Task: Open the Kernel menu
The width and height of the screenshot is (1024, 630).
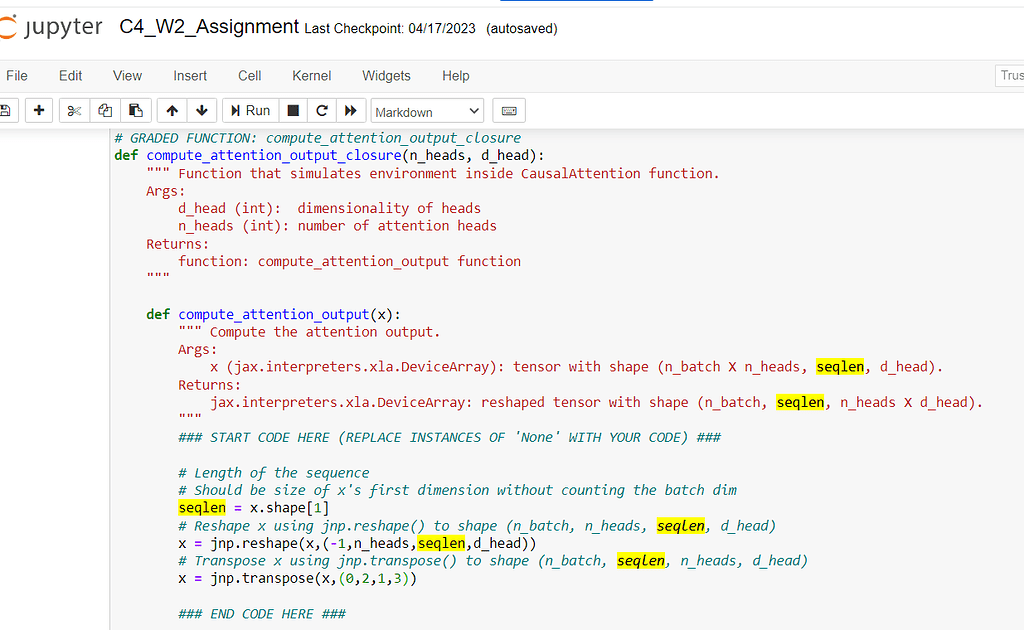Action: tap(311, 76)
